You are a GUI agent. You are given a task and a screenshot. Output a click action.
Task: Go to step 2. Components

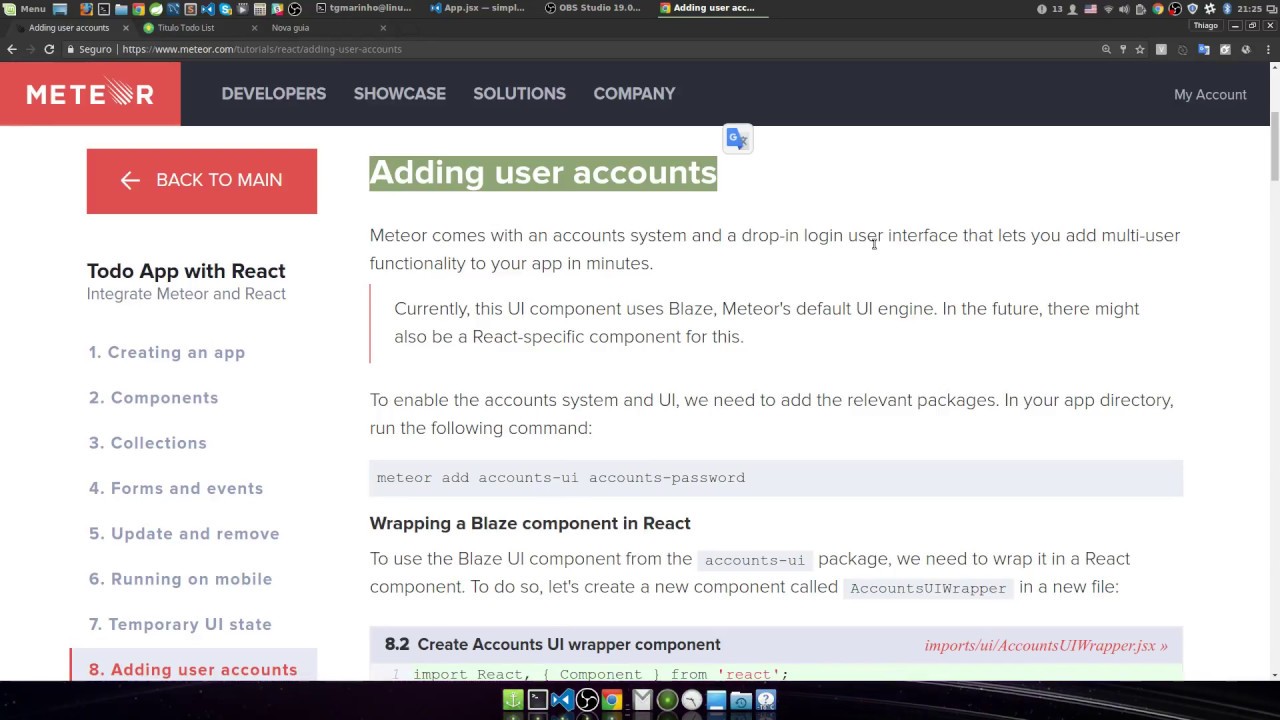(x=154, y=398)
